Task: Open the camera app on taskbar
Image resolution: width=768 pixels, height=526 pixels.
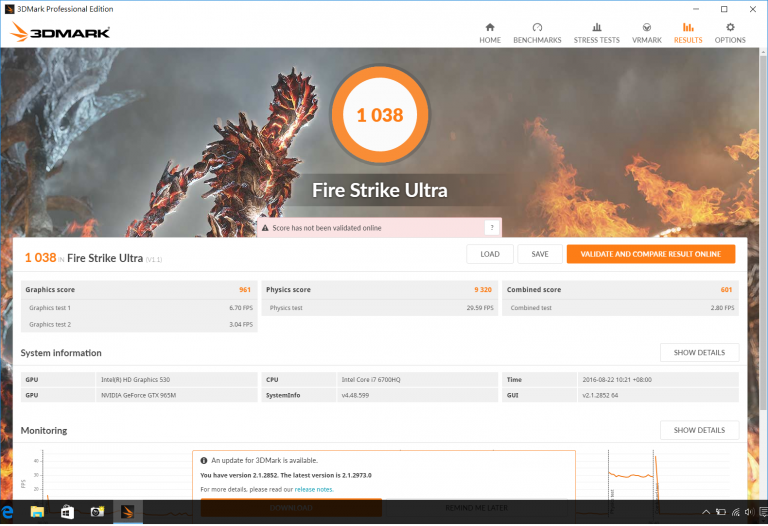Action: point(97,512)
